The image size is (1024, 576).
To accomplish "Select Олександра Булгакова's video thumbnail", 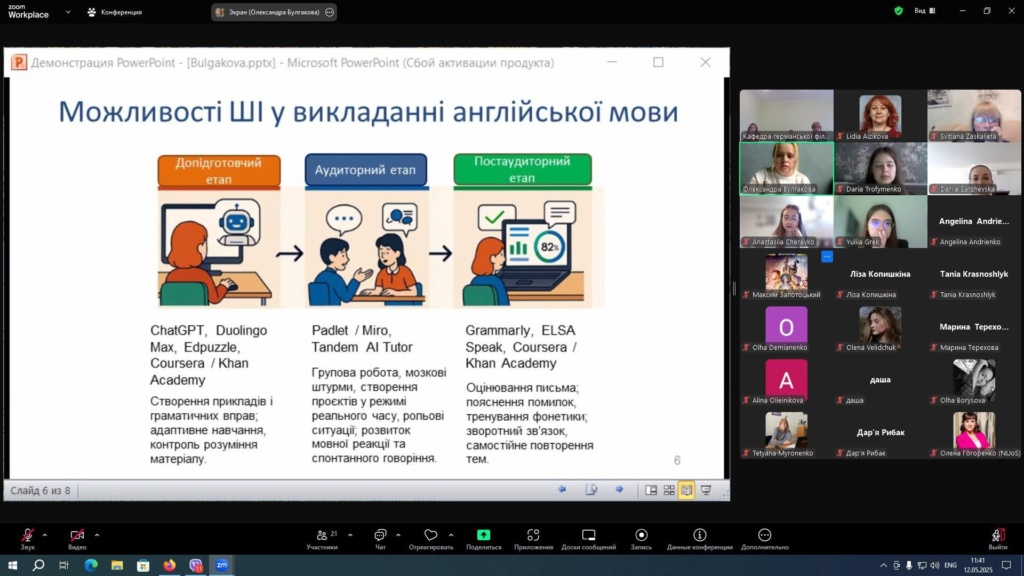I will (786, 168).
